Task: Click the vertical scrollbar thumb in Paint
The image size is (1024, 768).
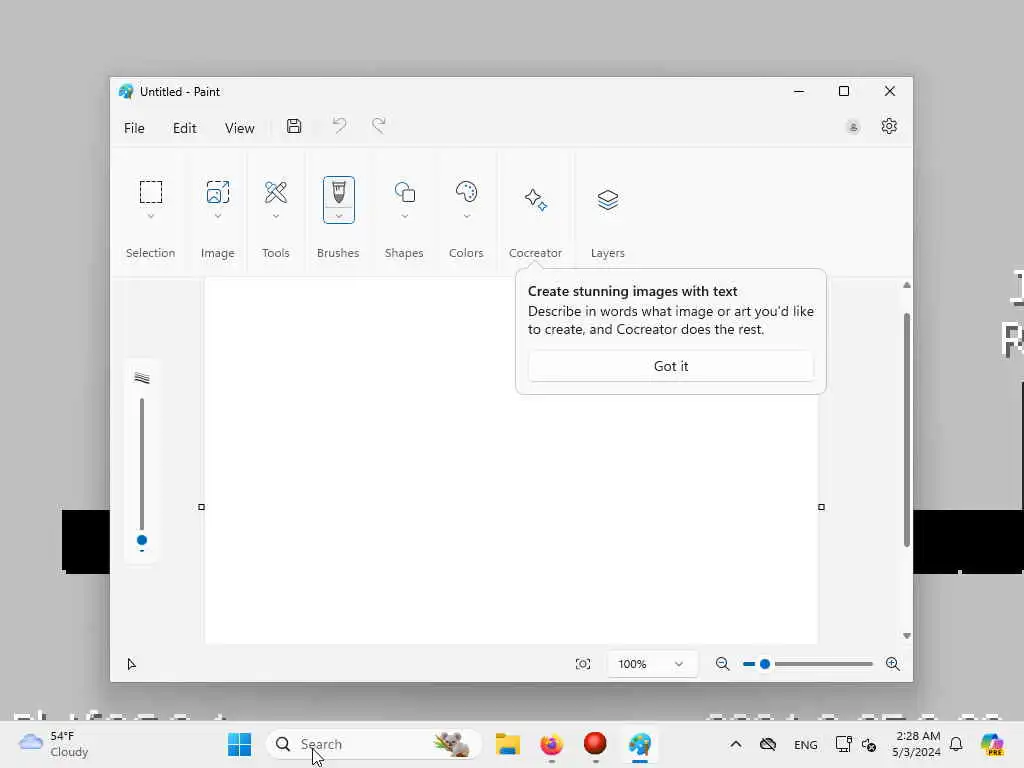Action: click(x=906, y=430)
